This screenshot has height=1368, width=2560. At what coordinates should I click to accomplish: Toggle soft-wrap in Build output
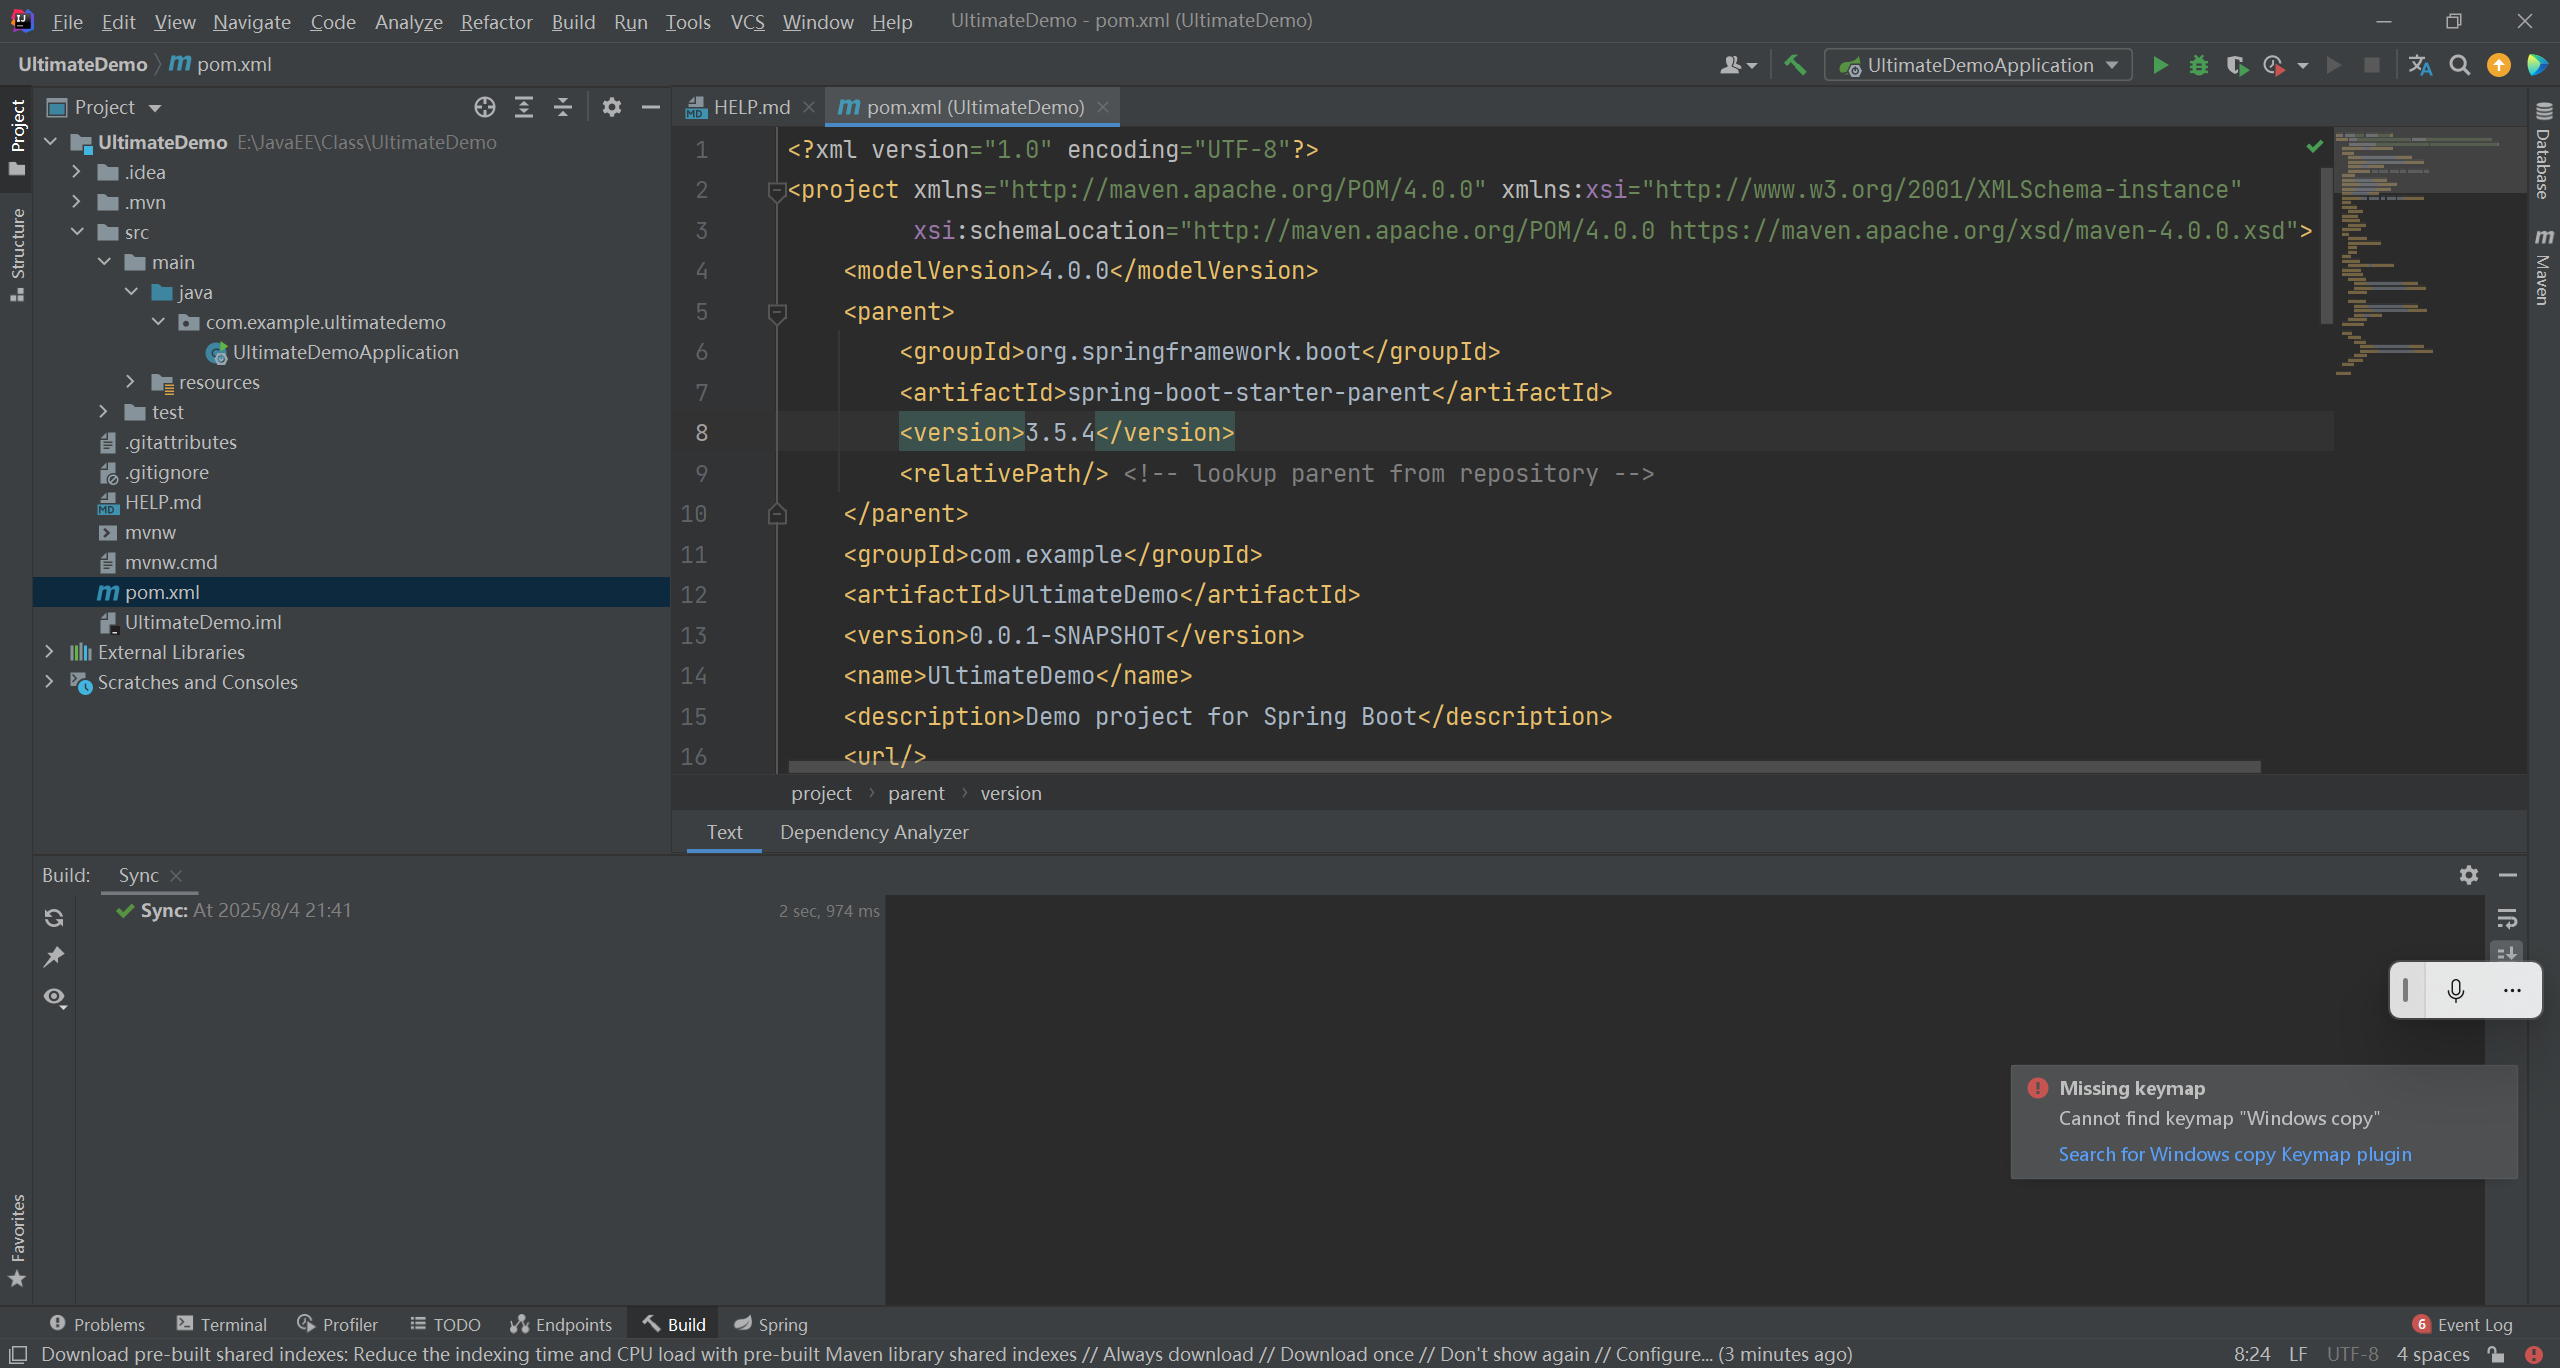[2507, 919]
